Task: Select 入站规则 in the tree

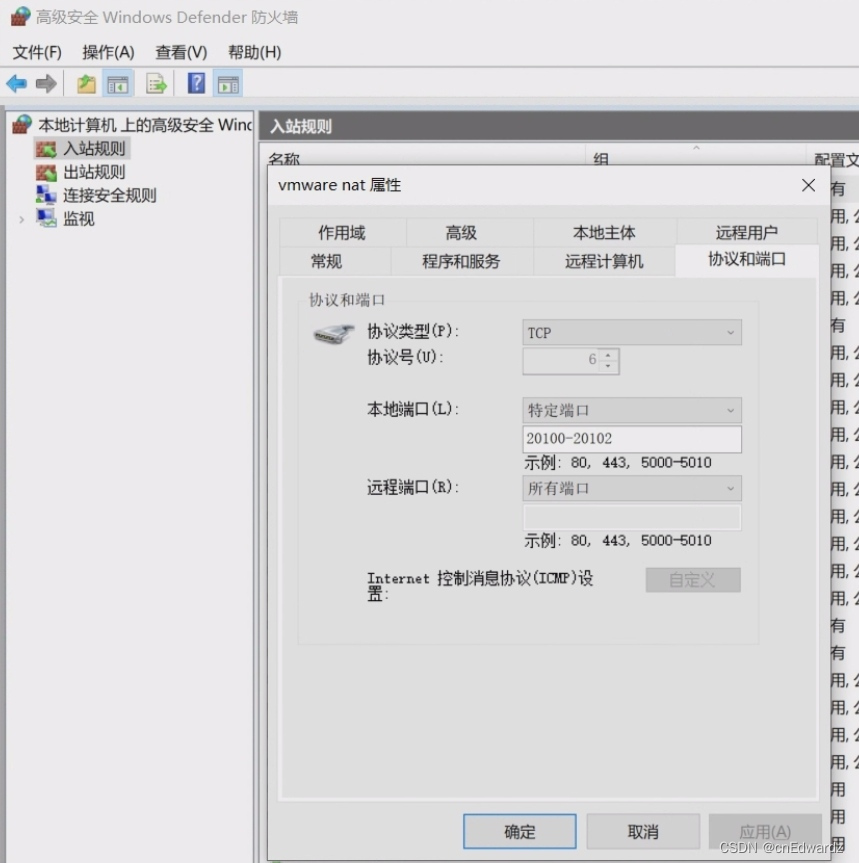Action: [94, 149]
